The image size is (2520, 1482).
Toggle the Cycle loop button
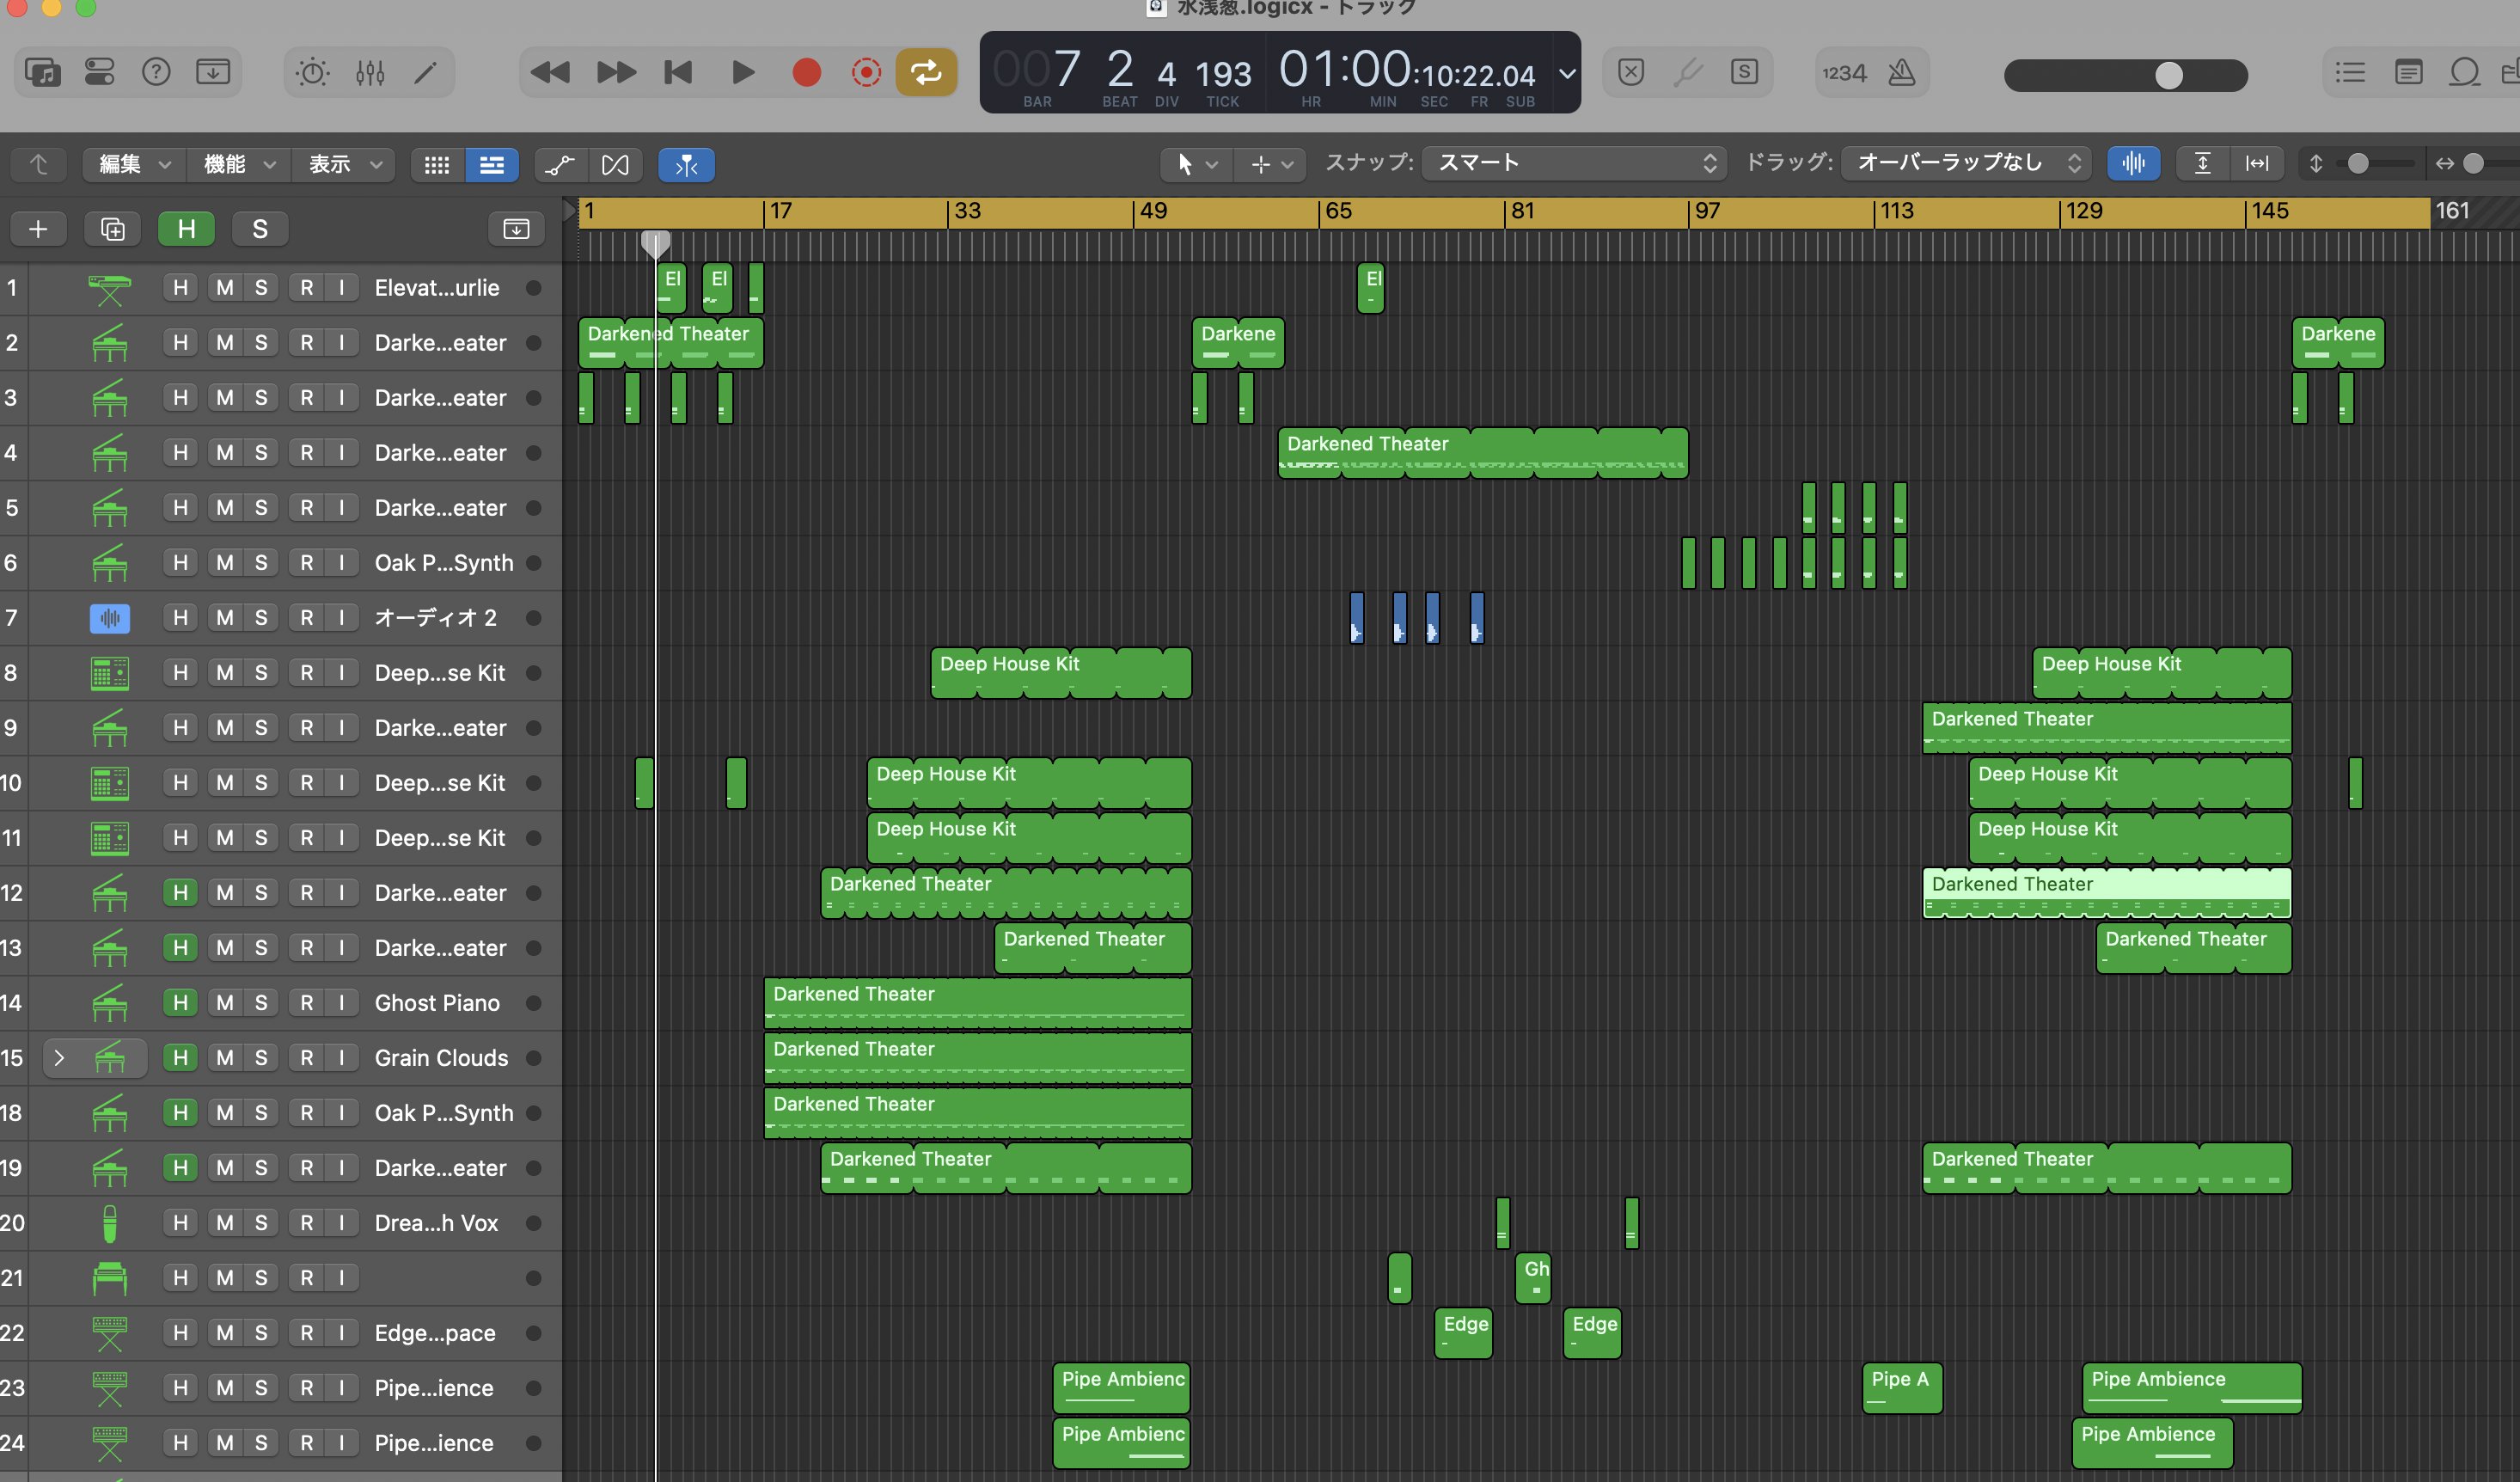pyautogui.click(x=926, y=72)
